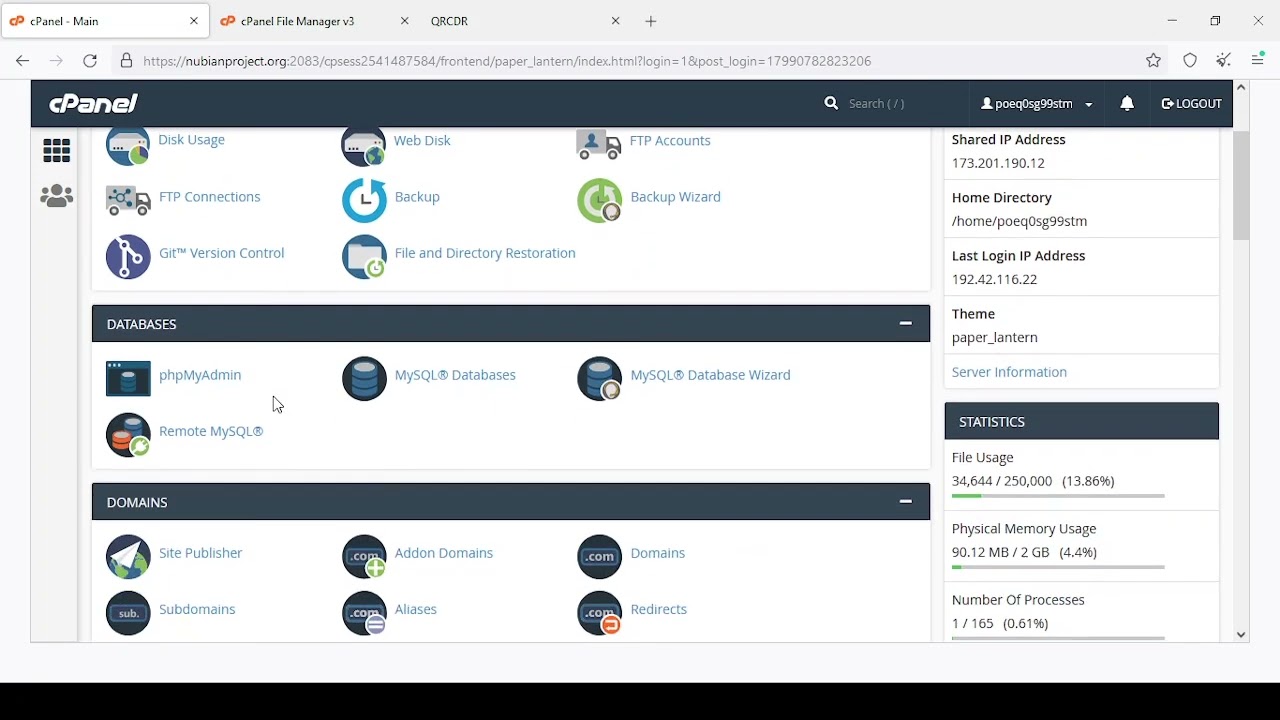Open the Remote MySQL icon

click(128, 435)
